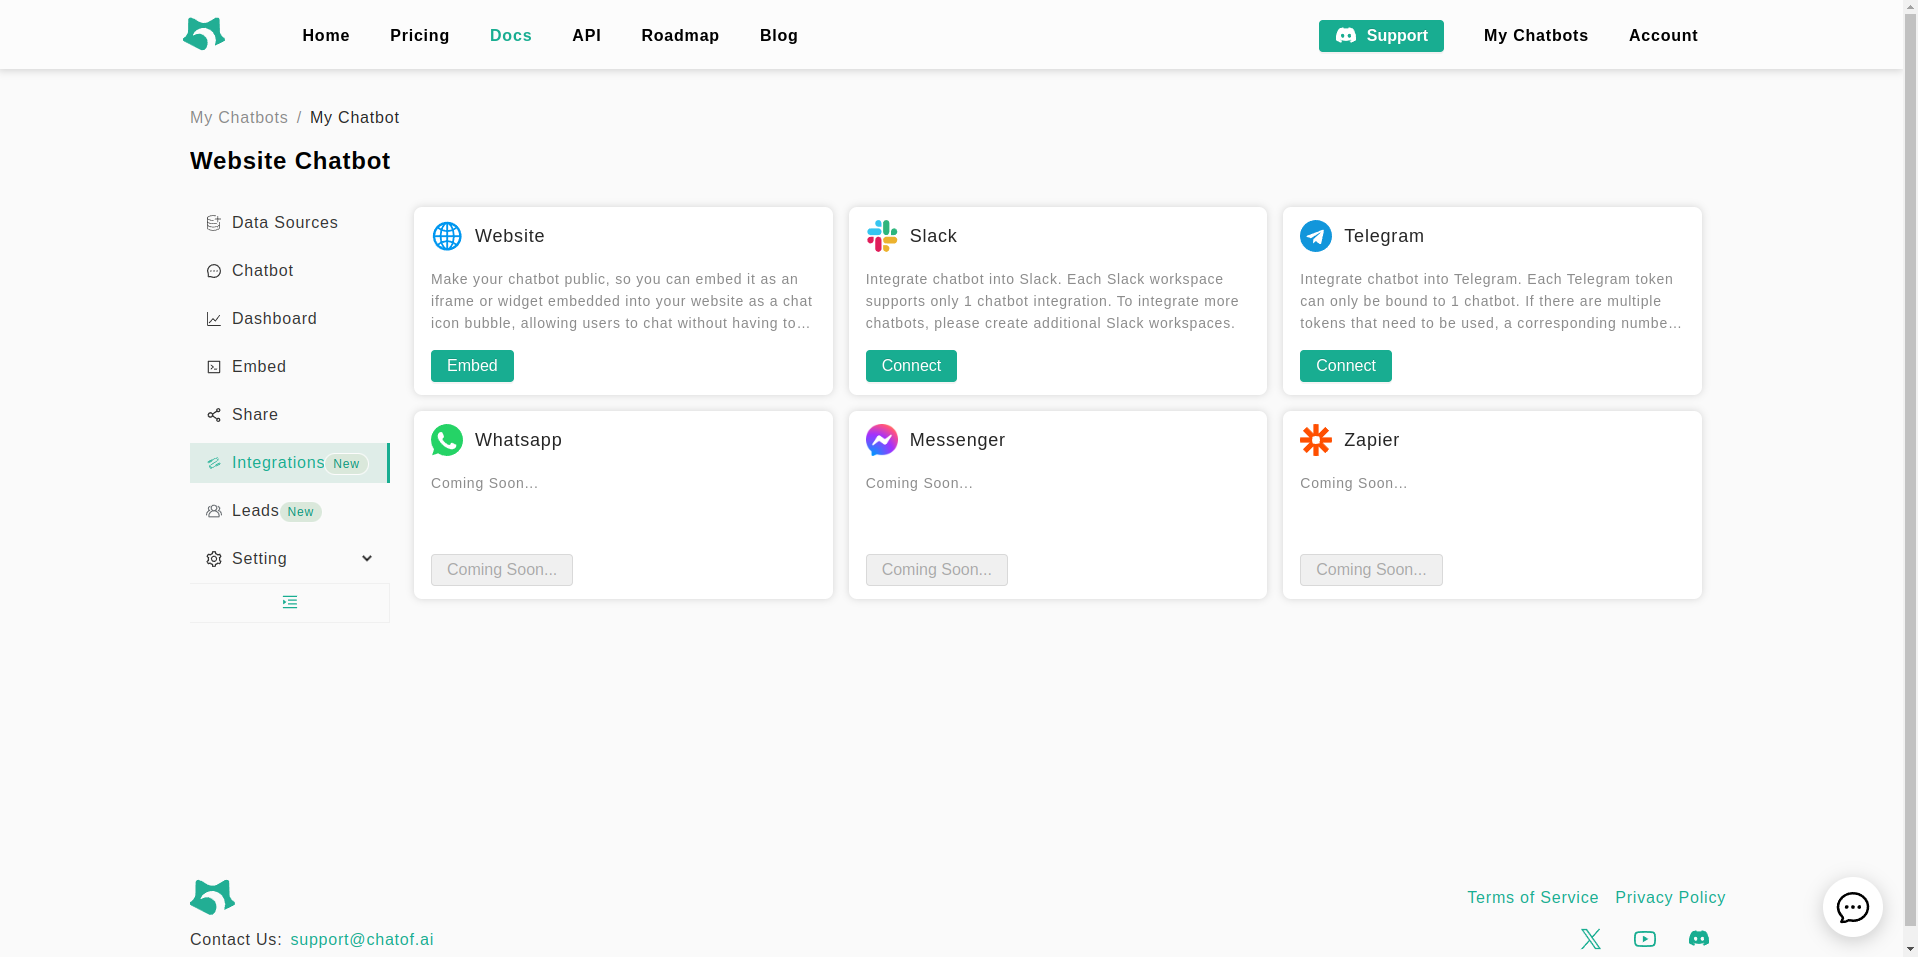Viewport: 1918px width, 957px height.
Task: Open Account in header
Action: (x=1663, y=36)
